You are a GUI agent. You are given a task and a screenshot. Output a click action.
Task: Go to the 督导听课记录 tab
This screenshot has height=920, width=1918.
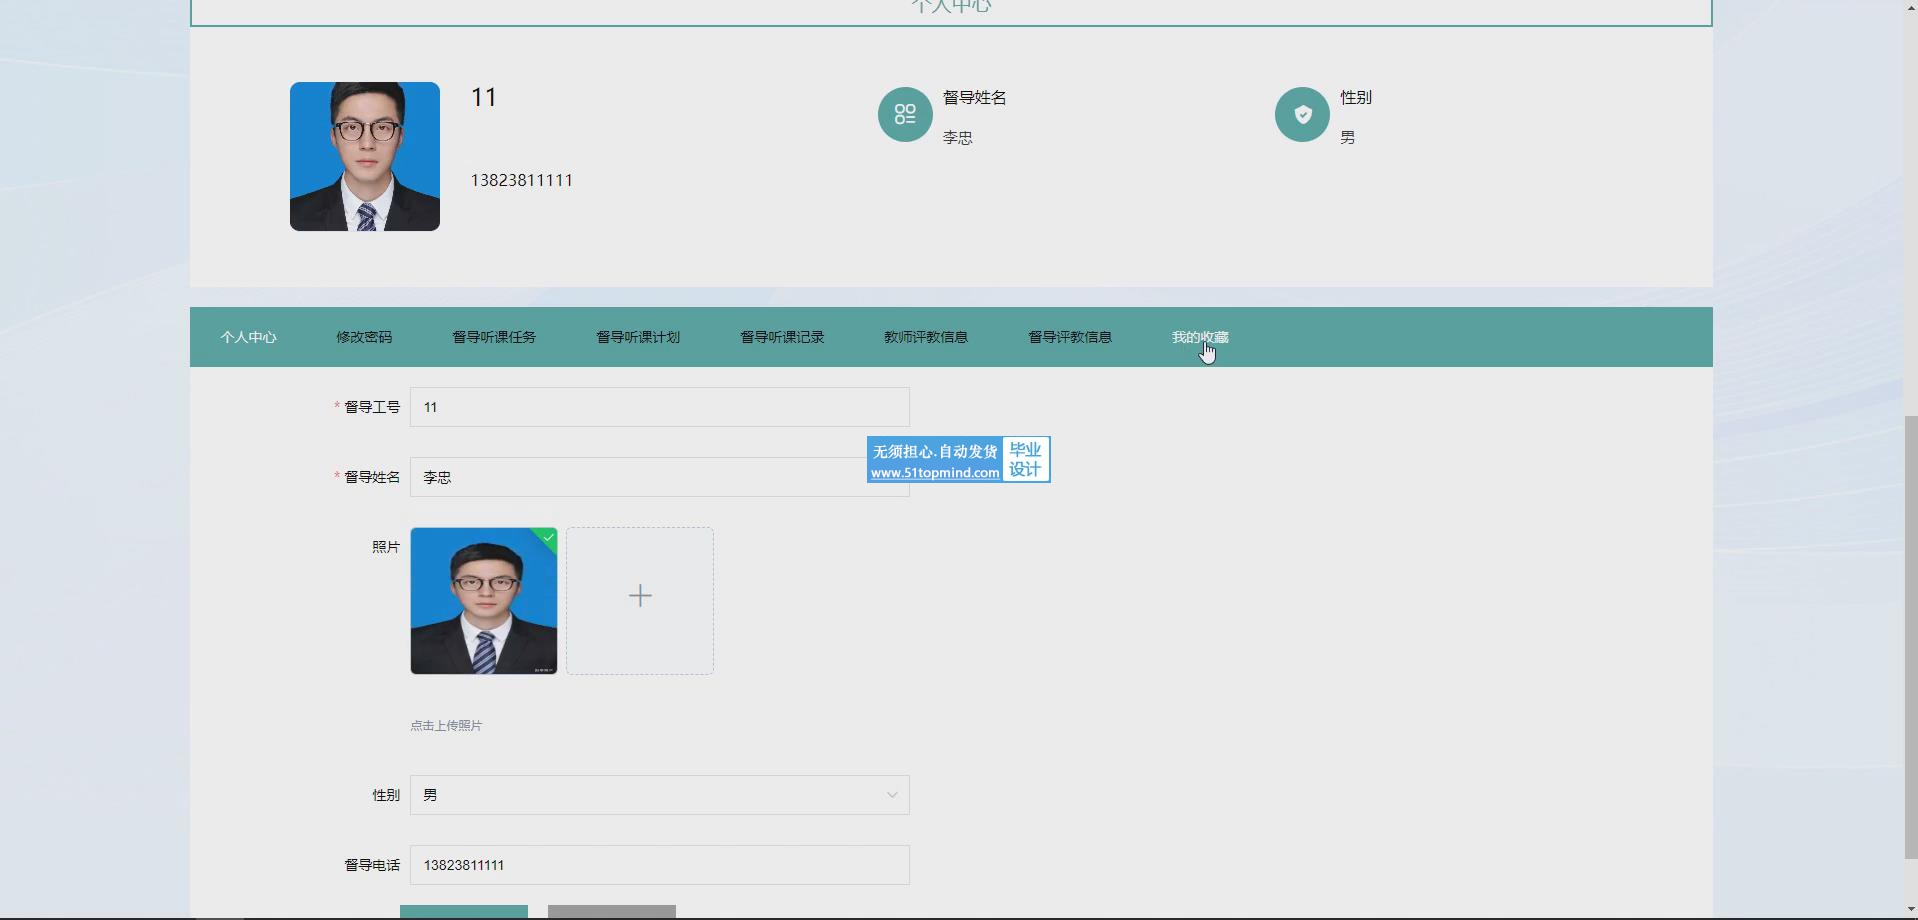(x=782, y=337)
